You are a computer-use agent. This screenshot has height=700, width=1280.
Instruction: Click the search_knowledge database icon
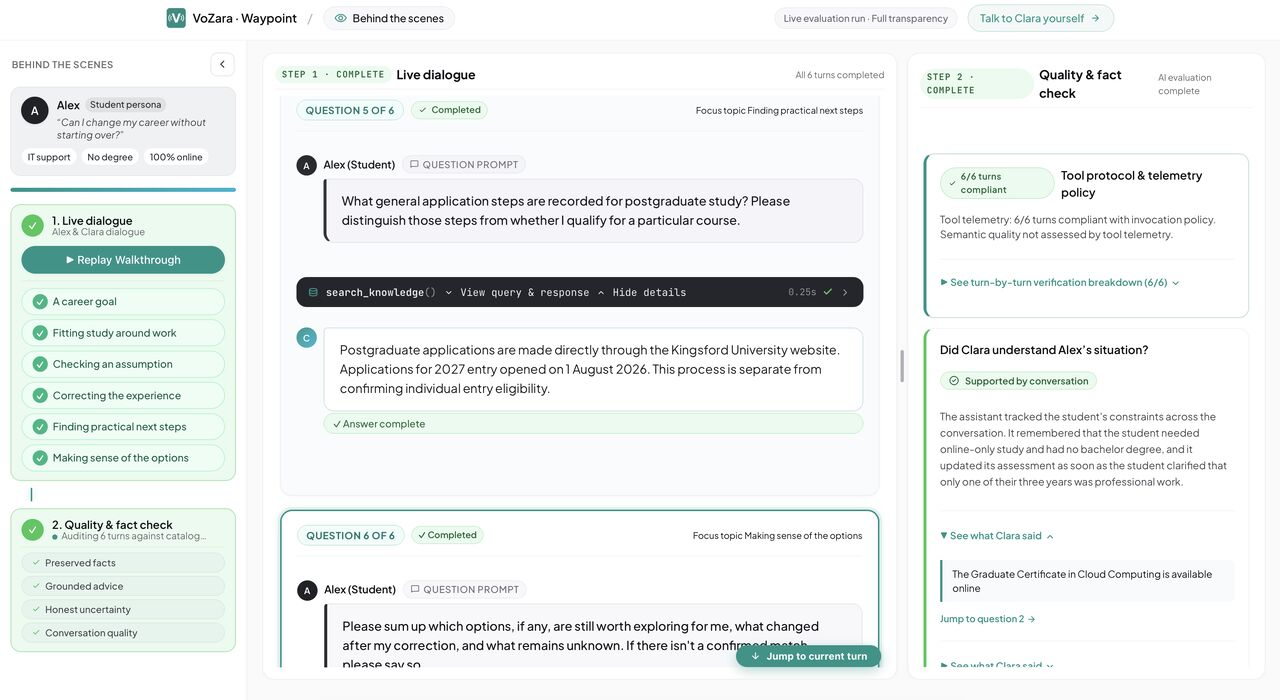[x=313, y=292]
